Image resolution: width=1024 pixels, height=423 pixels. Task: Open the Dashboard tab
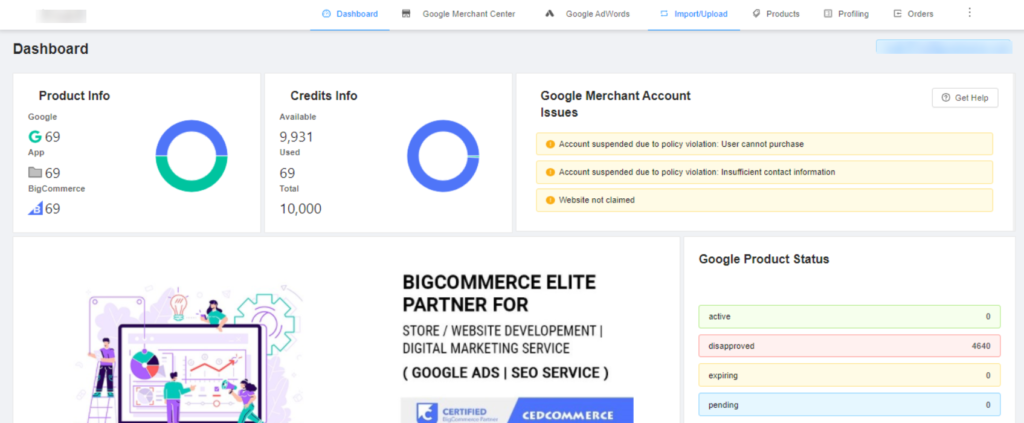pyautogui.click(x=350, y=14)
